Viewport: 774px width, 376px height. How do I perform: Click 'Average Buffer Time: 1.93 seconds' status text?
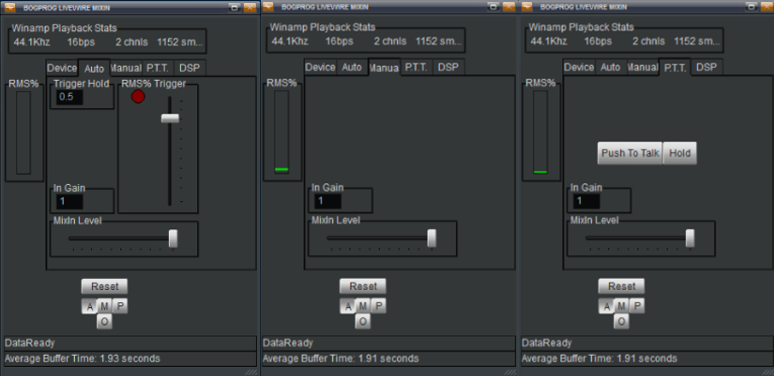pyautogui.click(x=82, y=359)
